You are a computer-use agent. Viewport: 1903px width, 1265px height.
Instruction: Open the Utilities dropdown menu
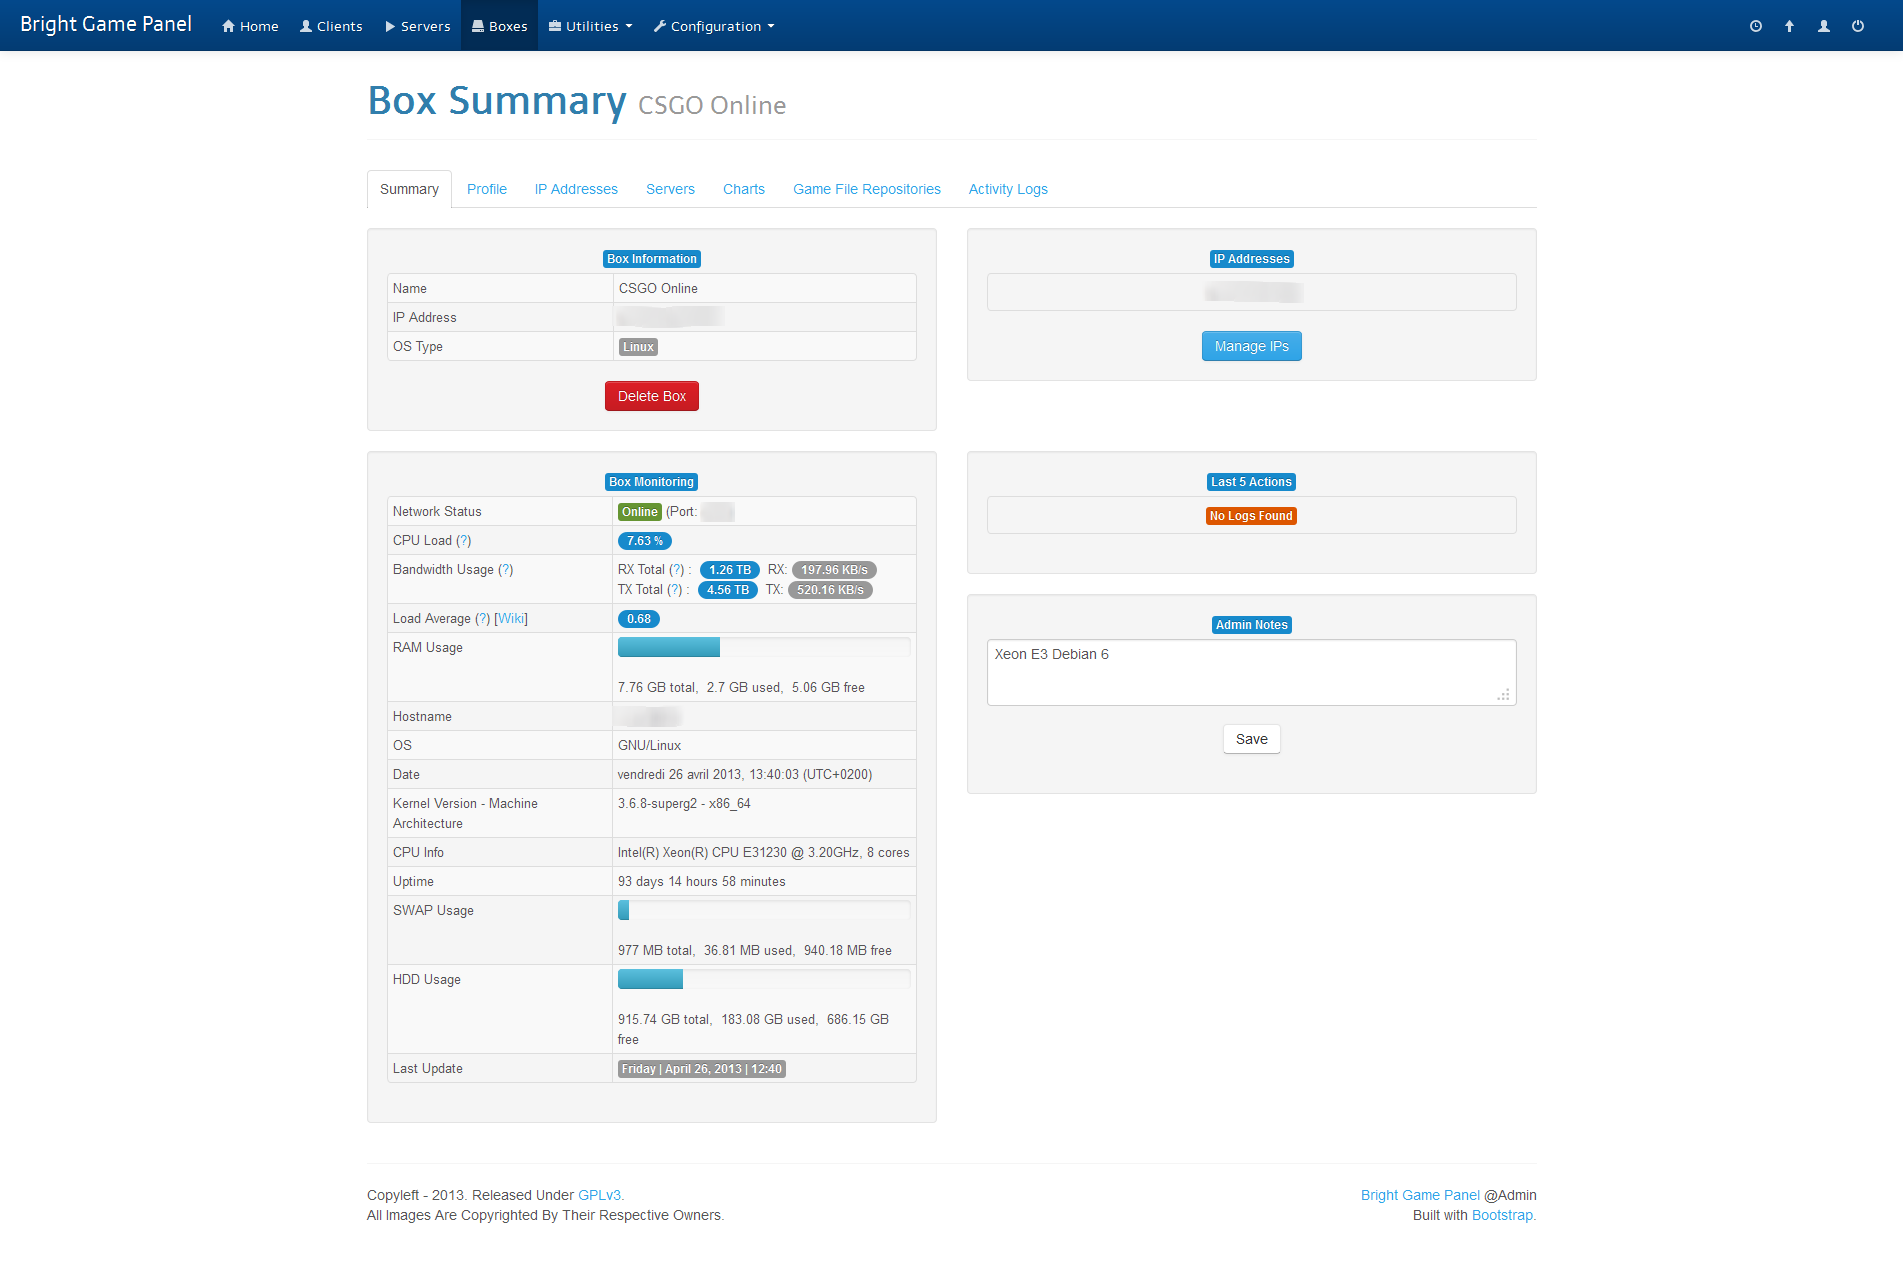(x=590, y=25)
